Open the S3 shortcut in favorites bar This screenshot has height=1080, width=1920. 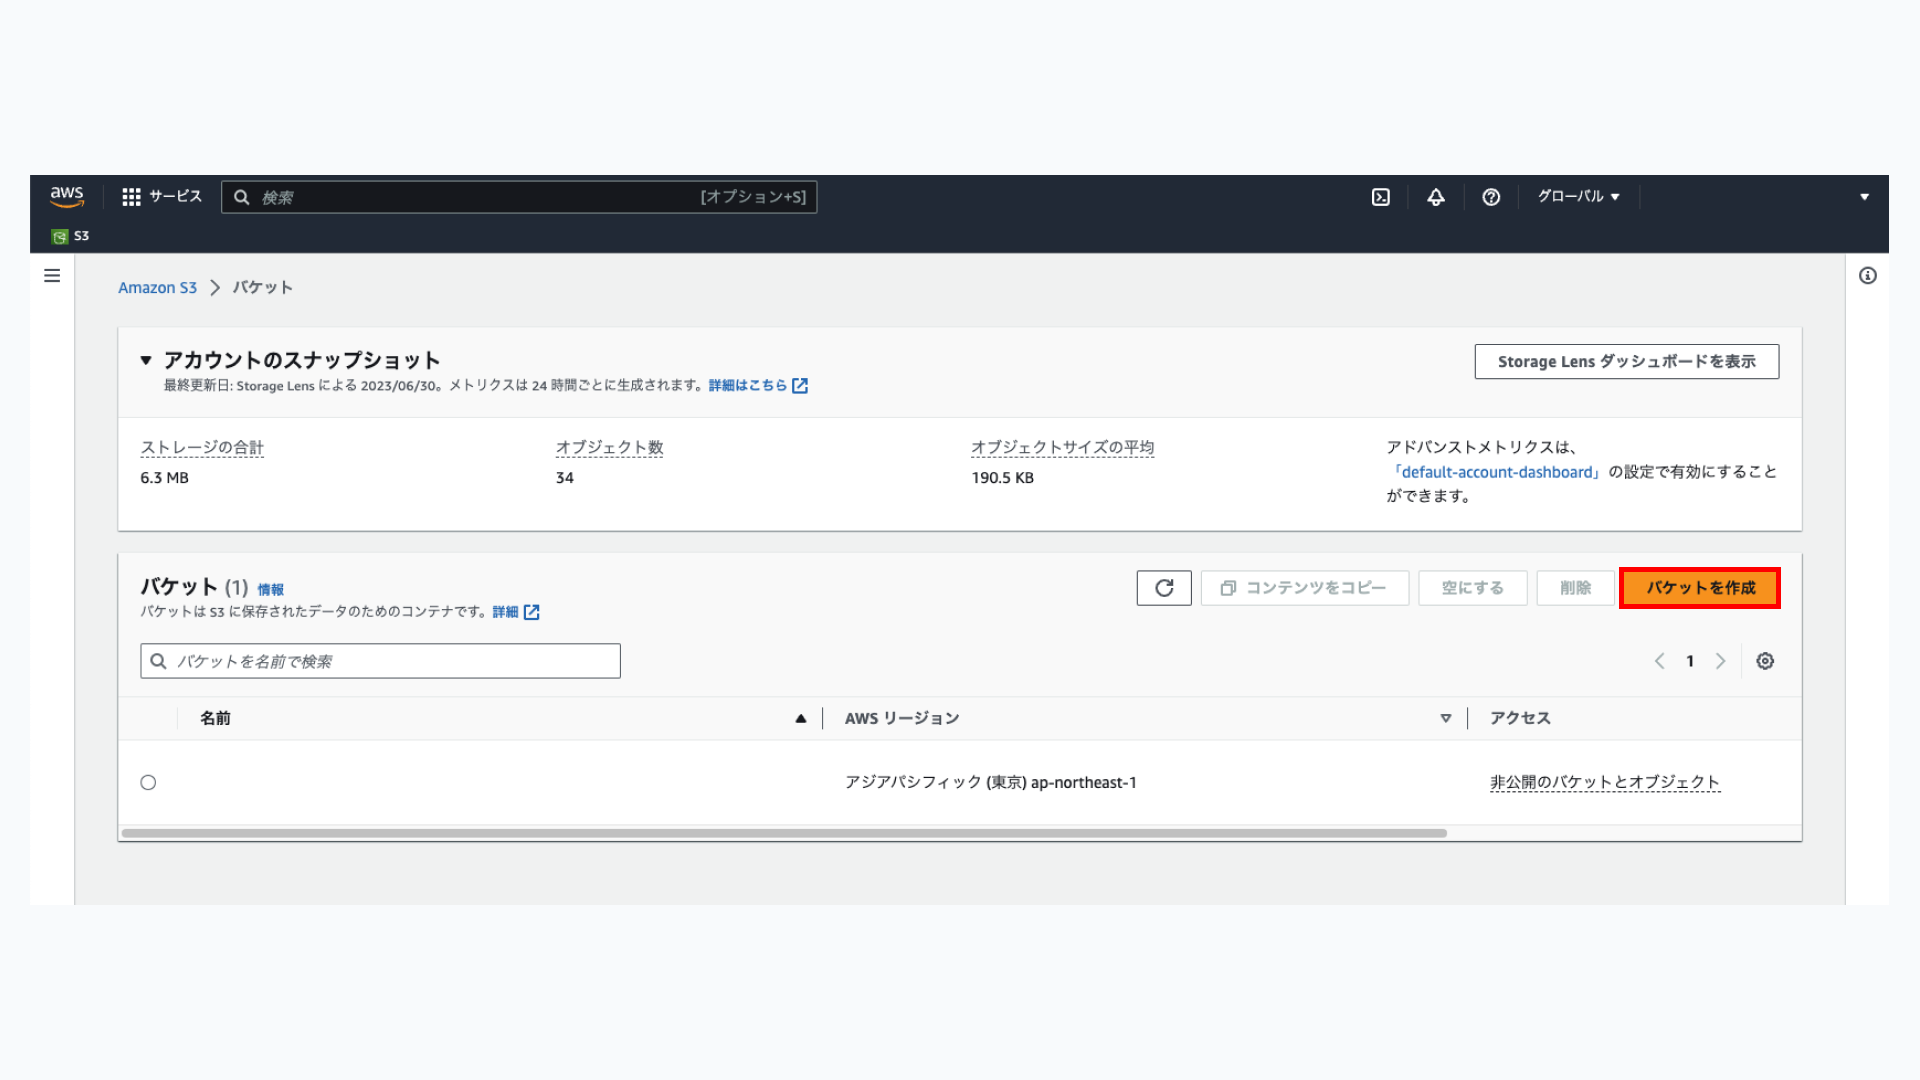[x=71, y=236]
